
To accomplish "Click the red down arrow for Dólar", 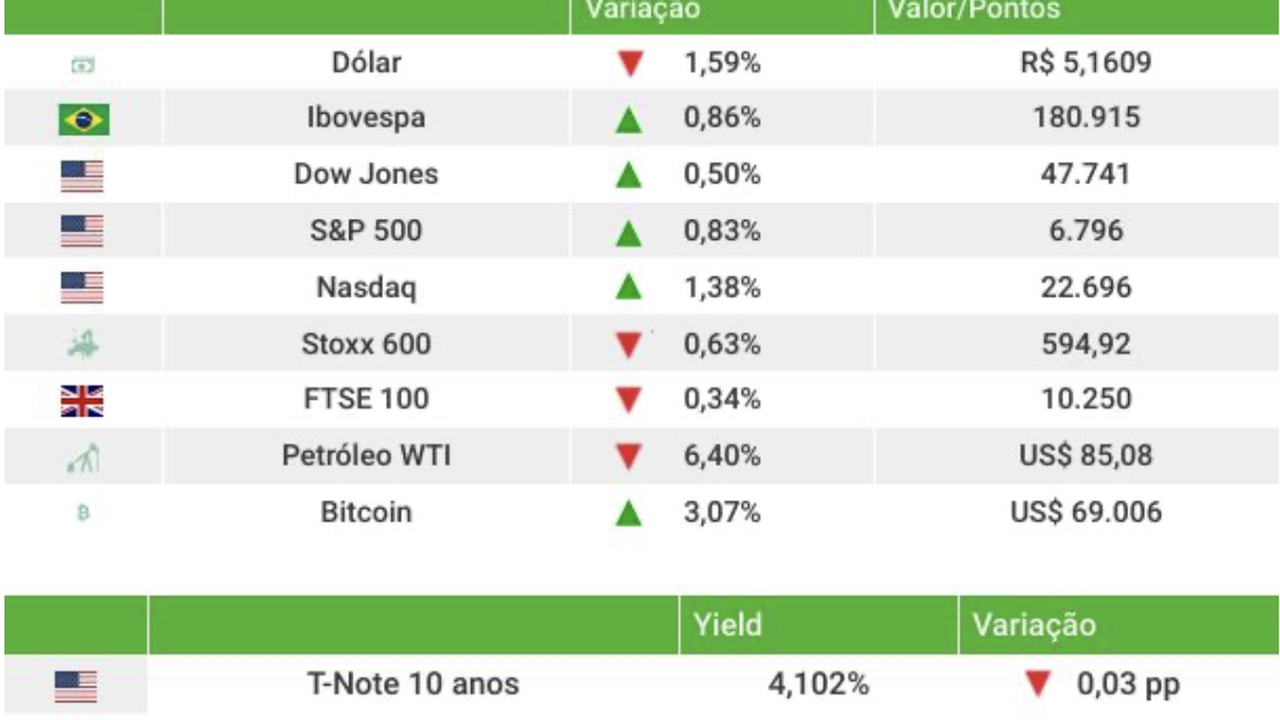I will pyautogui.click(x=629, y=65).
